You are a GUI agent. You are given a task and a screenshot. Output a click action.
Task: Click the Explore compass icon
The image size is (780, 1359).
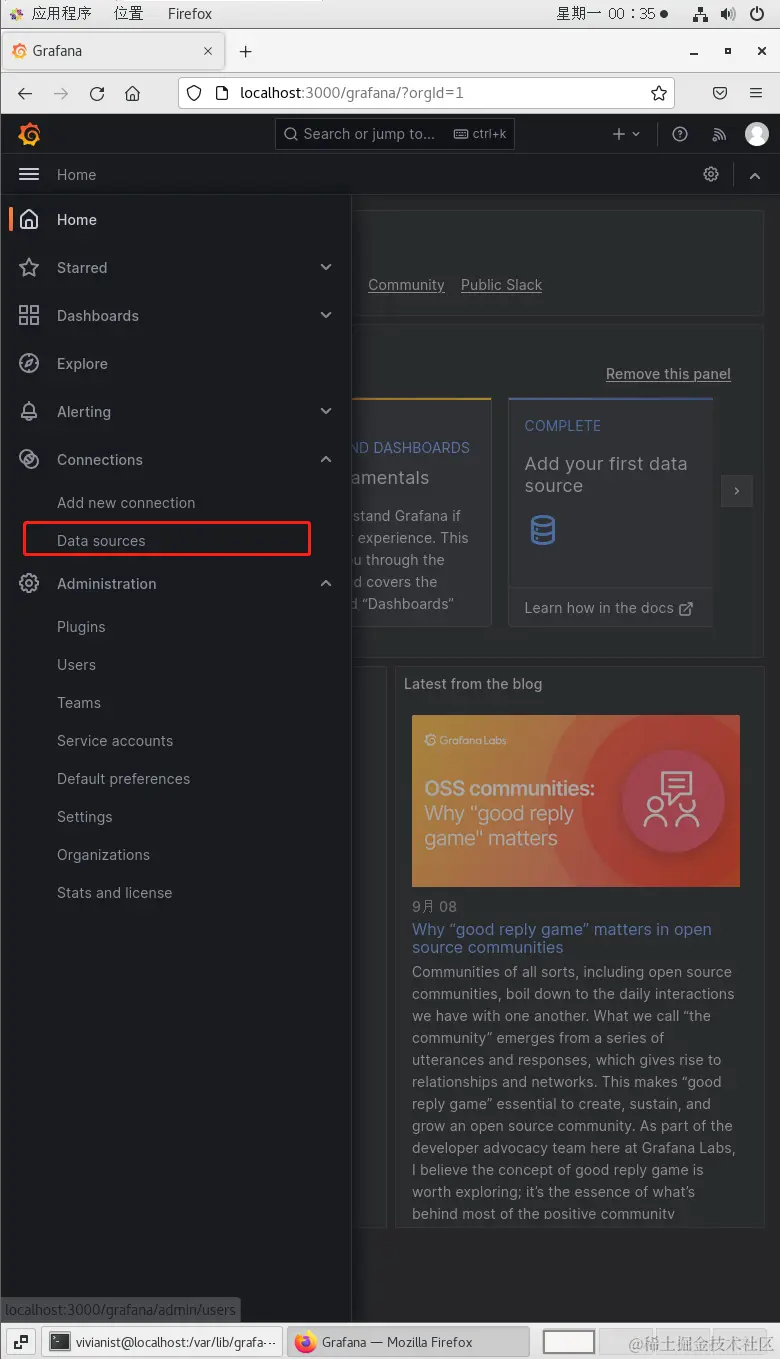pos(29,364)
